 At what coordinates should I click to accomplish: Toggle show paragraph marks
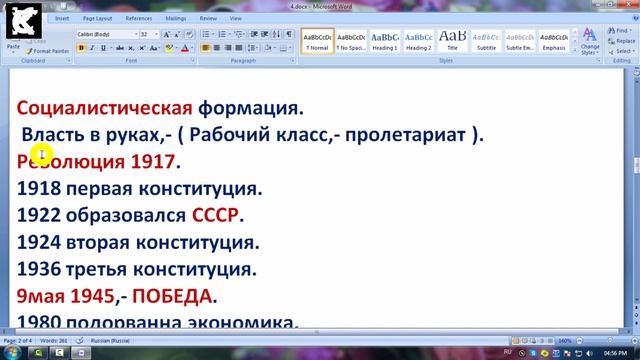[289, 34]
